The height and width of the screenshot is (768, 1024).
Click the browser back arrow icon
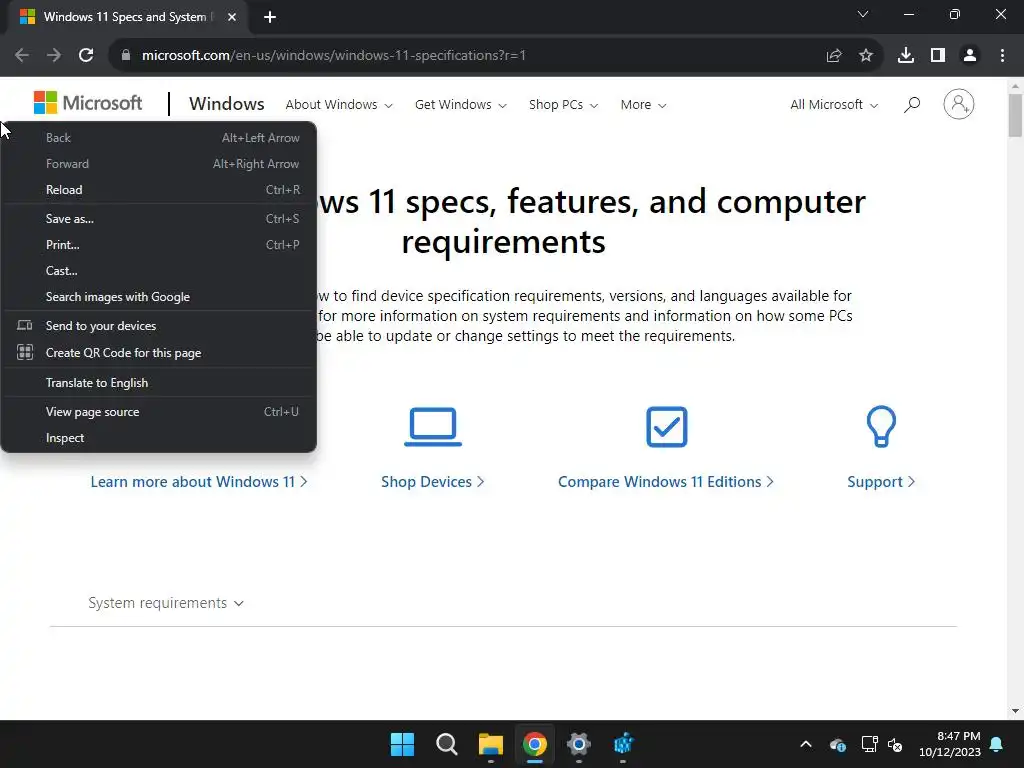pos(22,56)
